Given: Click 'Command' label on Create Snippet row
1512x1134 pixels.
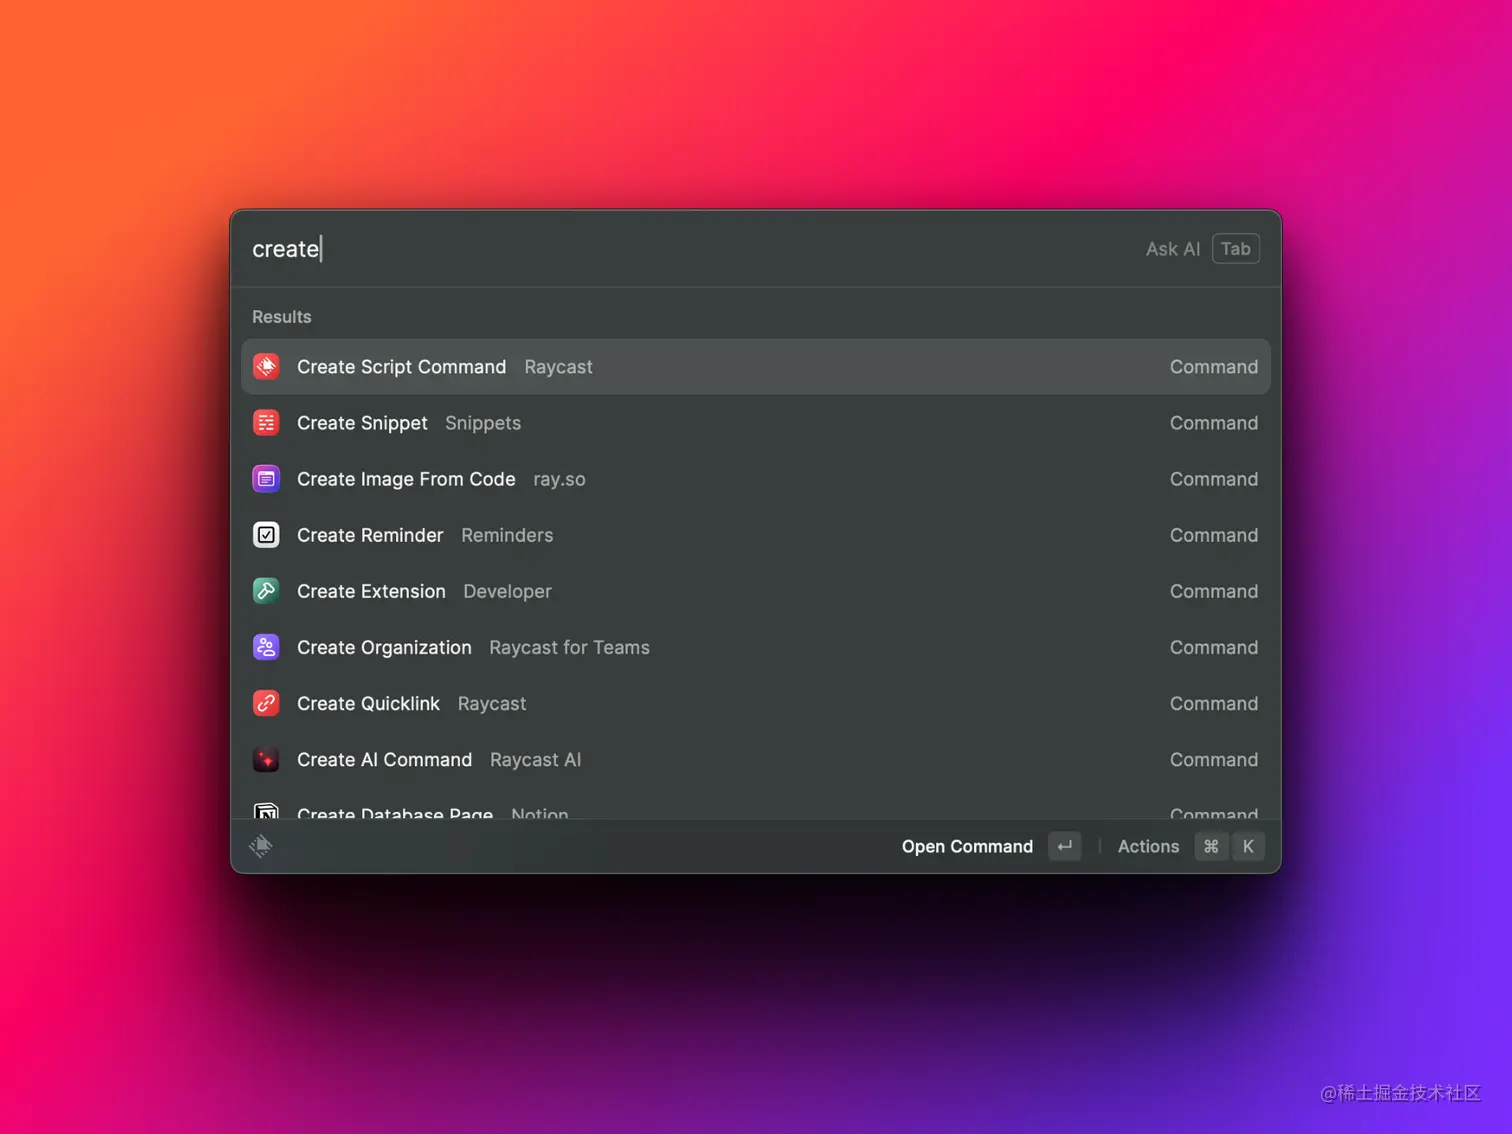Looking at the screenshot, I should coord(1214,423).
